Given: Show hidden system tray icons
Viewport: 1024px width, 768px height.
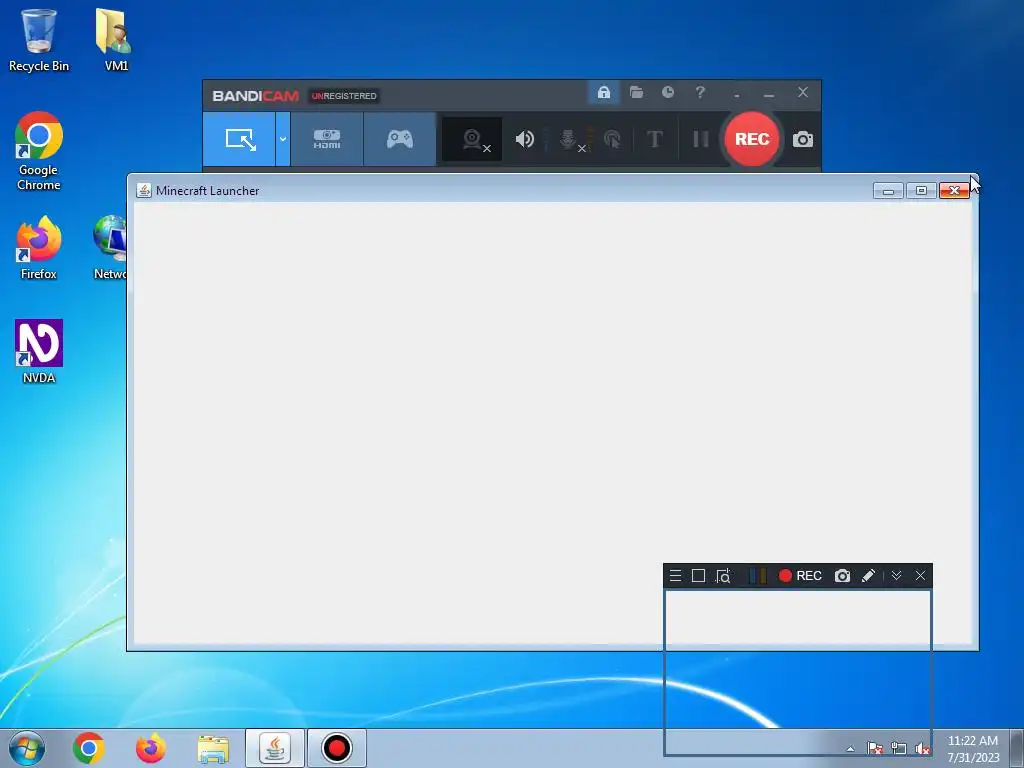Looking at the screenshot, I should pos(850,749).
